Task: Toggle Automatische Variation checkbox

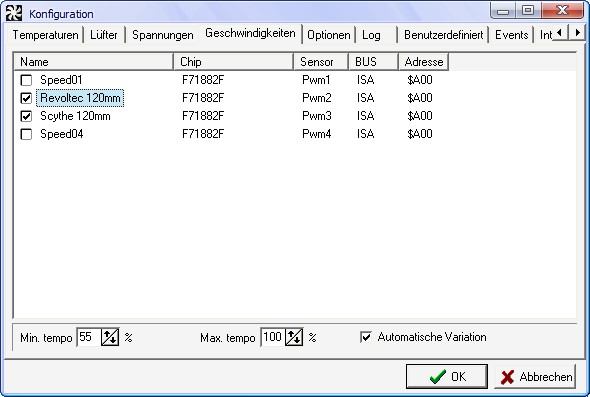Action: click(366, 337)
